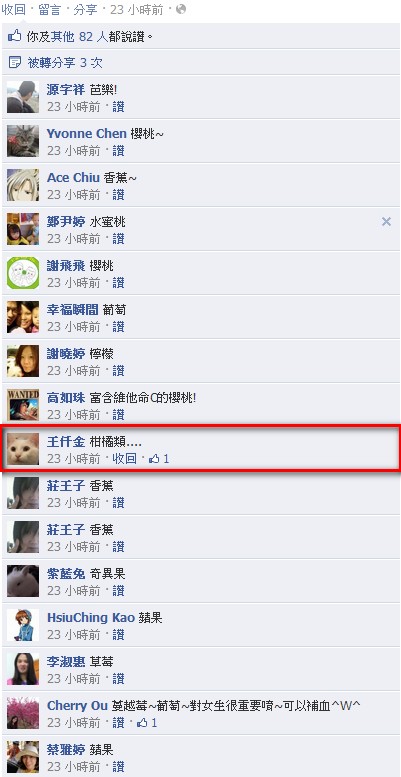This screenshot has height=777, width=401.
Task: Remove 鄭尹婷's comment with the X icon
Action: click(386, 222)
